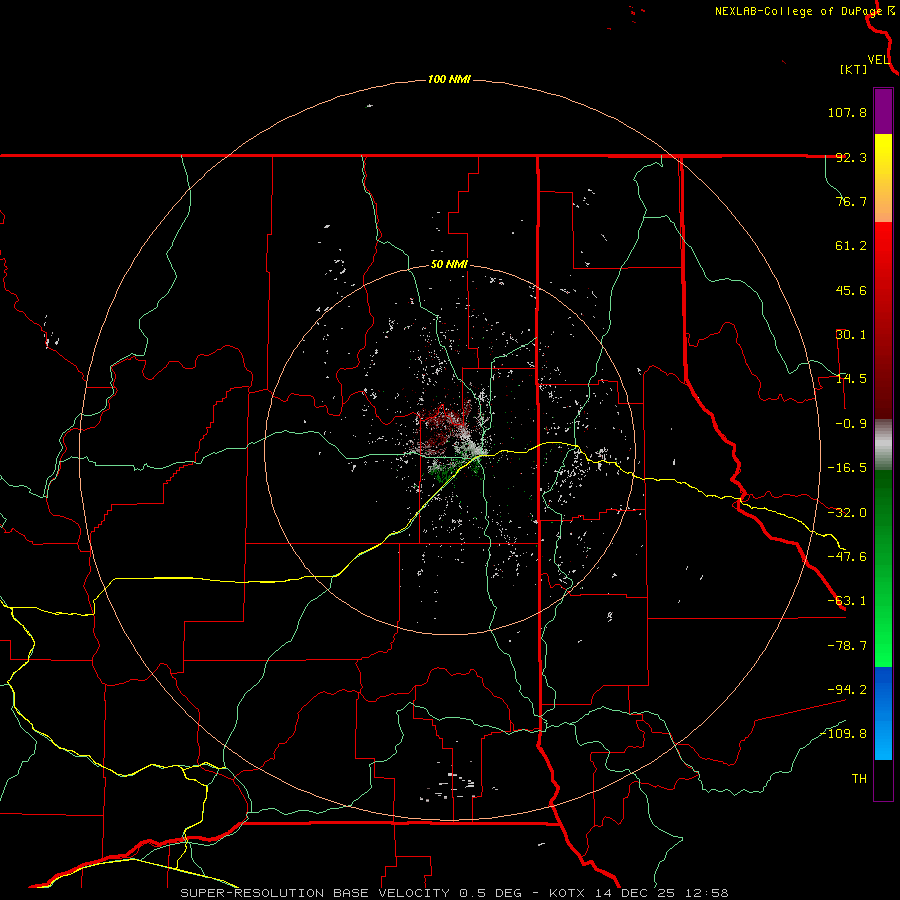Click the TH threshold legend label

859,779
